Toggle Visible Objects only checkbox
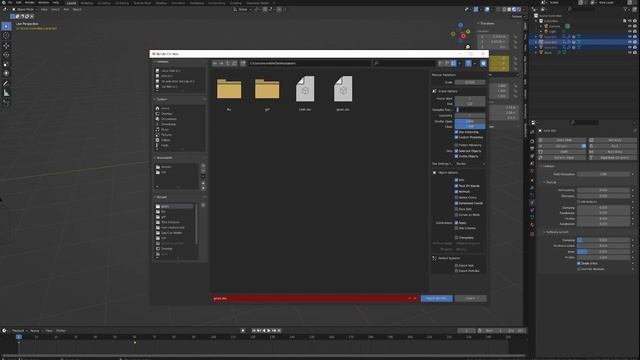The image size is (640, 360). (456, 156)
